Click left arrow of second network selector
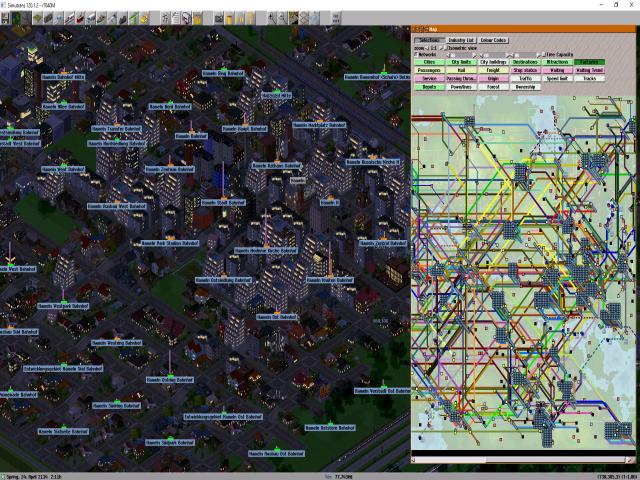Viewport: 640px width, 480px height. coord(482,55)
